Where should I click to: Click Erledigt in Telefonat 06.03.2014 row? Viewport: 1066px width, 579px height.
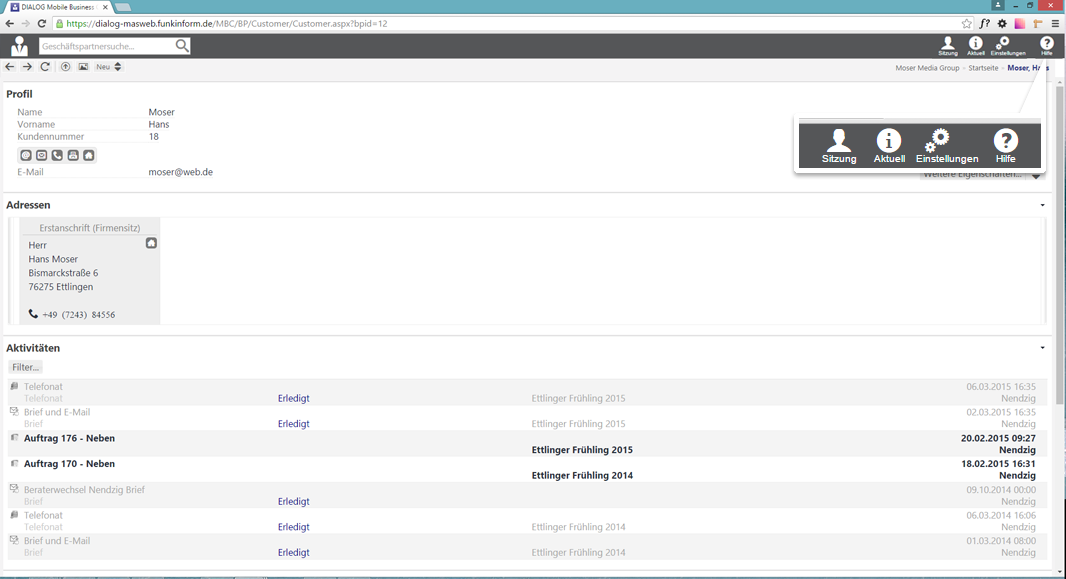click(294, 527)
